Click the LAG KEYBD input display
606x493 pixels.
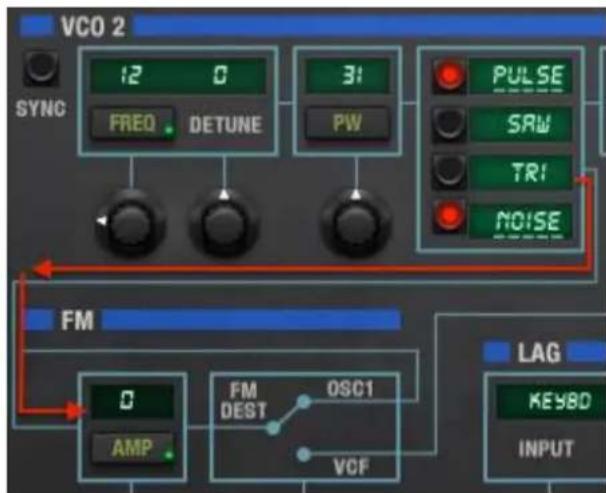[x=551, y=401]
